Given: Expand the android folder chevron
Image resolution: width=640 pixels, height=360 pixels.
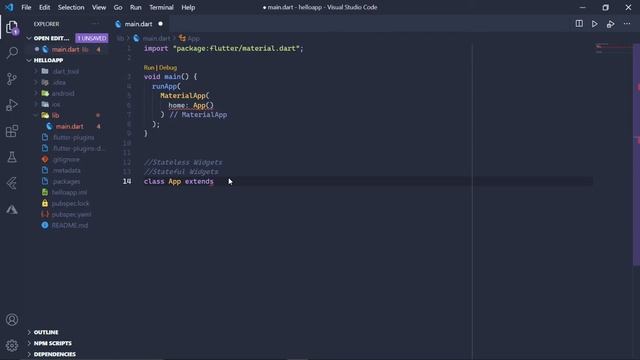Looking at the screenshot, I should [36, 93].
